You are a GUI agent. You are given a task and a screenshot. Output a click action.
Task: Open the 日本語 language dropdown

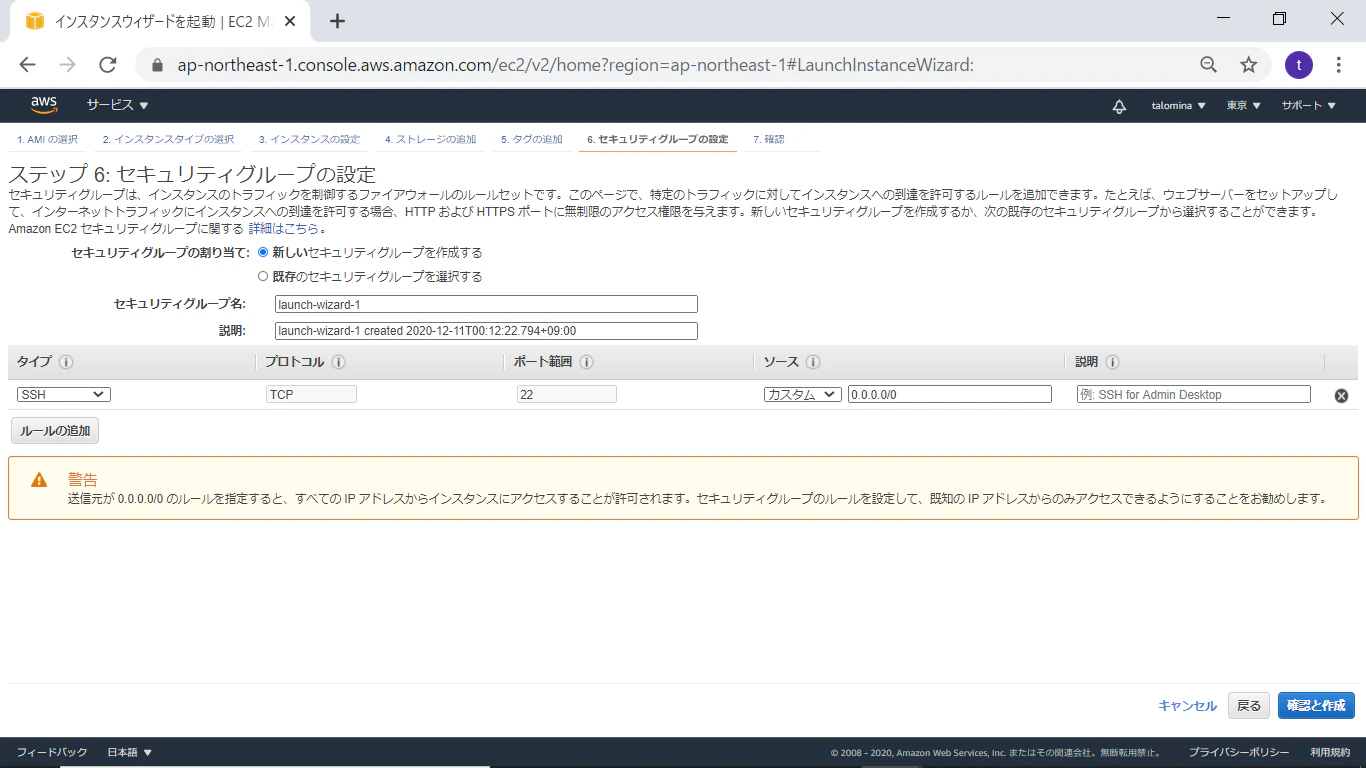(129, 752)
